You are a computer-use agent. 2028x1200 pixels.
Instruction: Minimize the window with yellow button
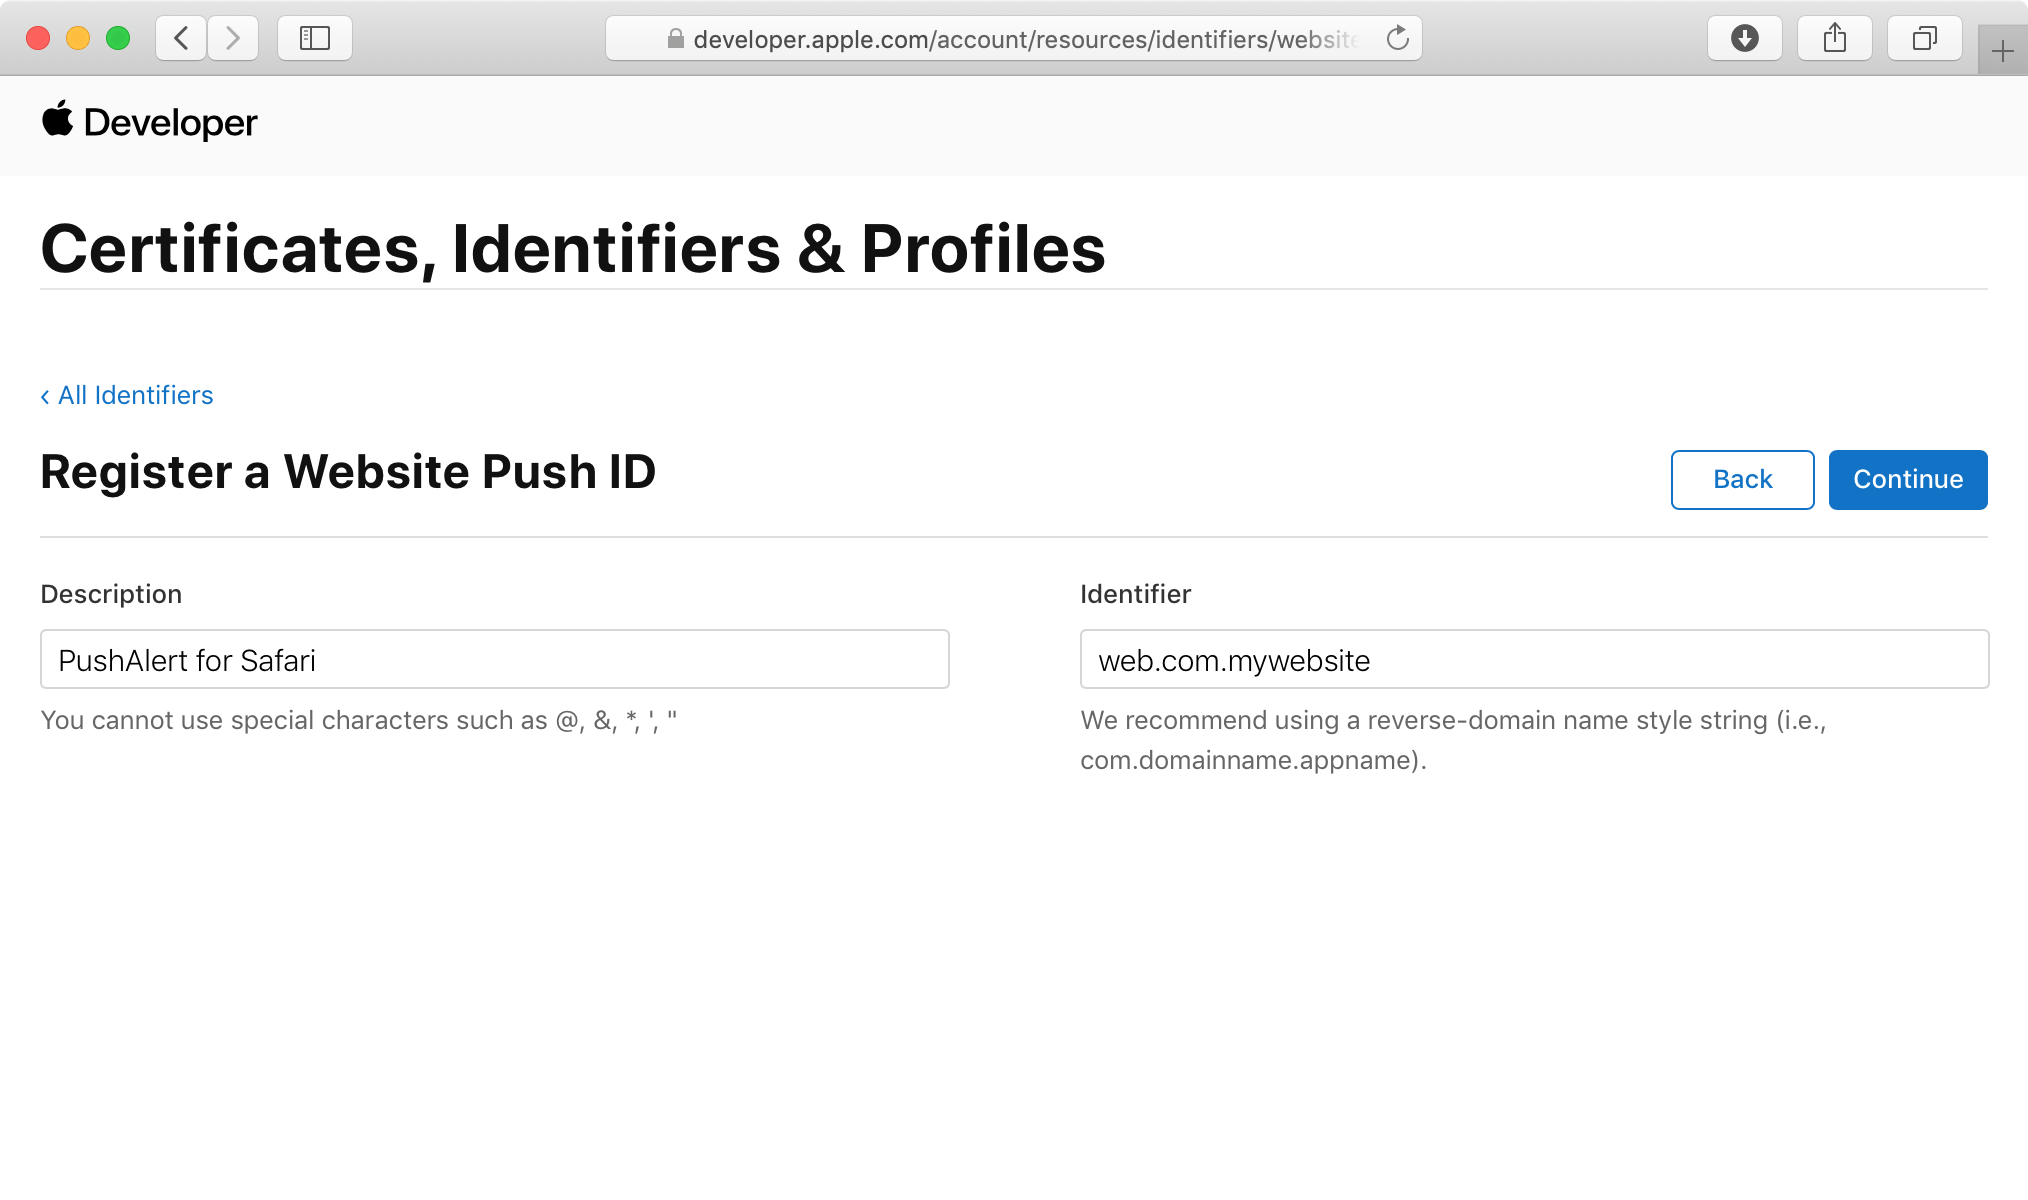(x=78, y=39)
